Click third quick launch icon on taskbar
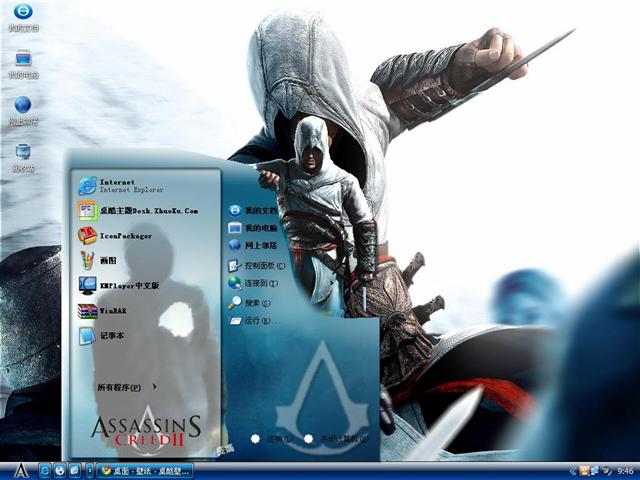Image resolution: width=640 pixels, height=480 pixels. coord(75,471)
